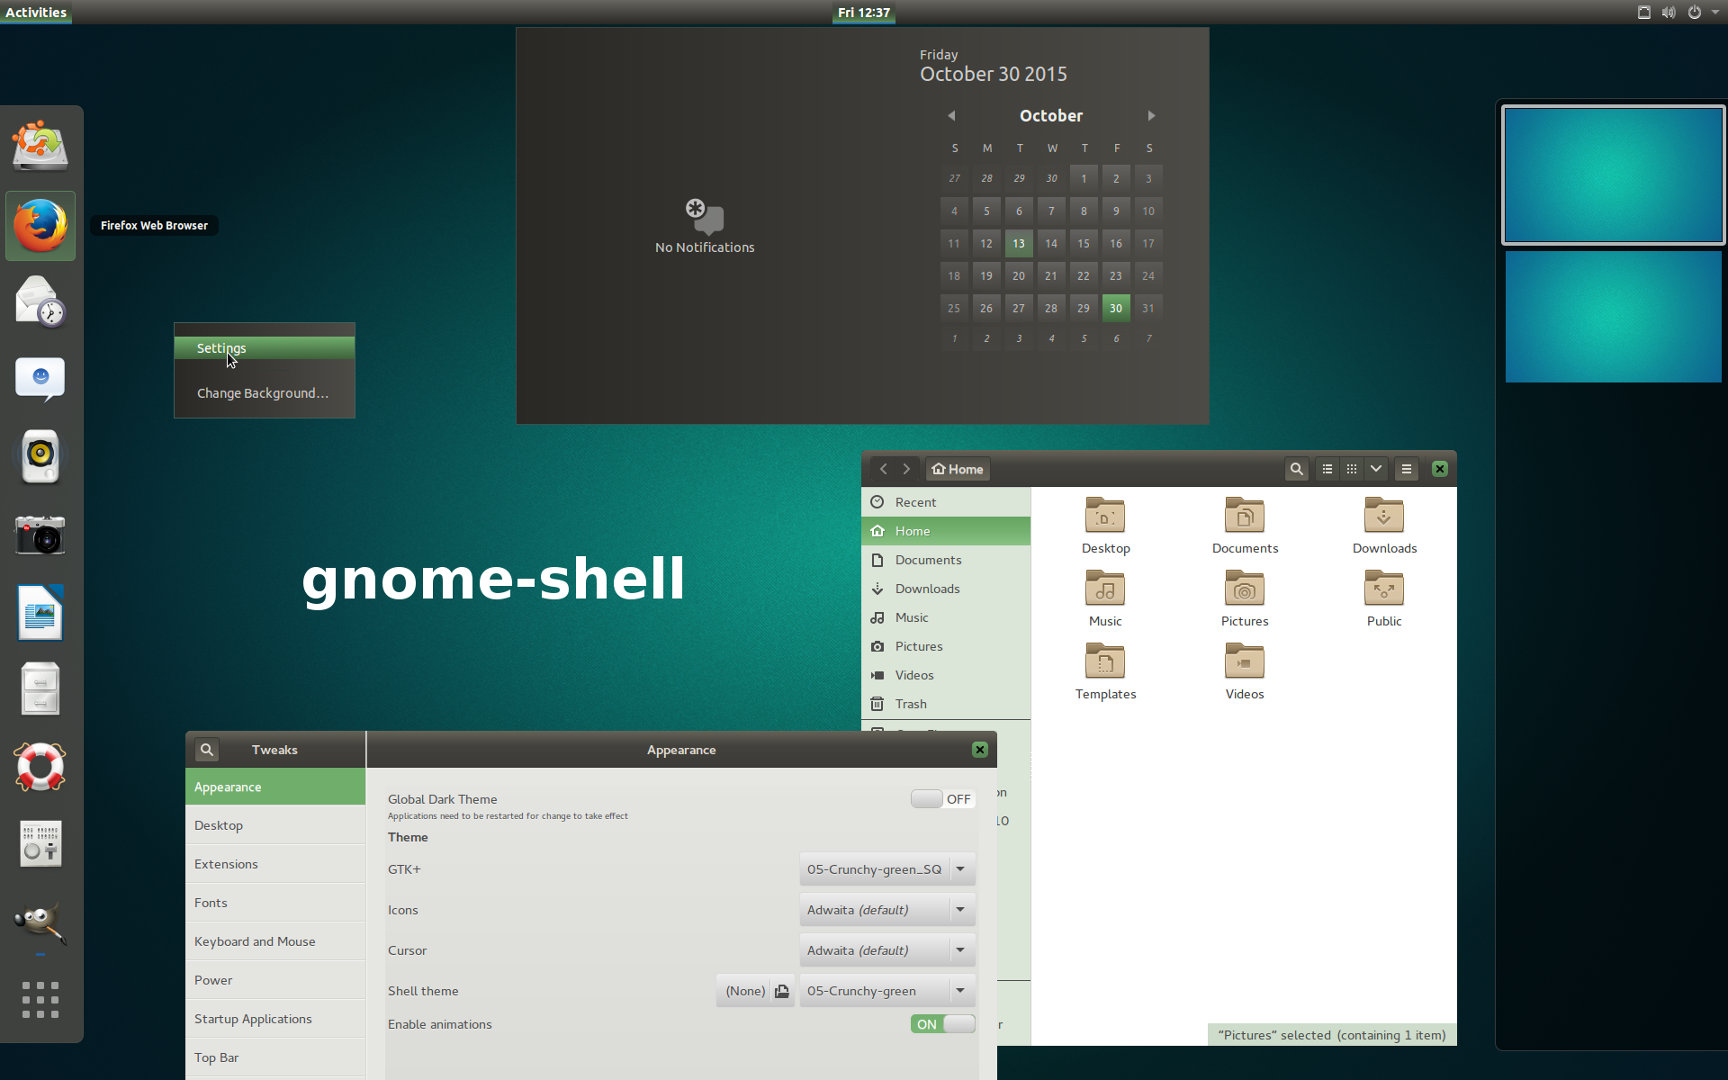Launch LibreOffice Writer from dock
The image size is (1728, 1080).
pyautogui.click(x=40, y=612)
